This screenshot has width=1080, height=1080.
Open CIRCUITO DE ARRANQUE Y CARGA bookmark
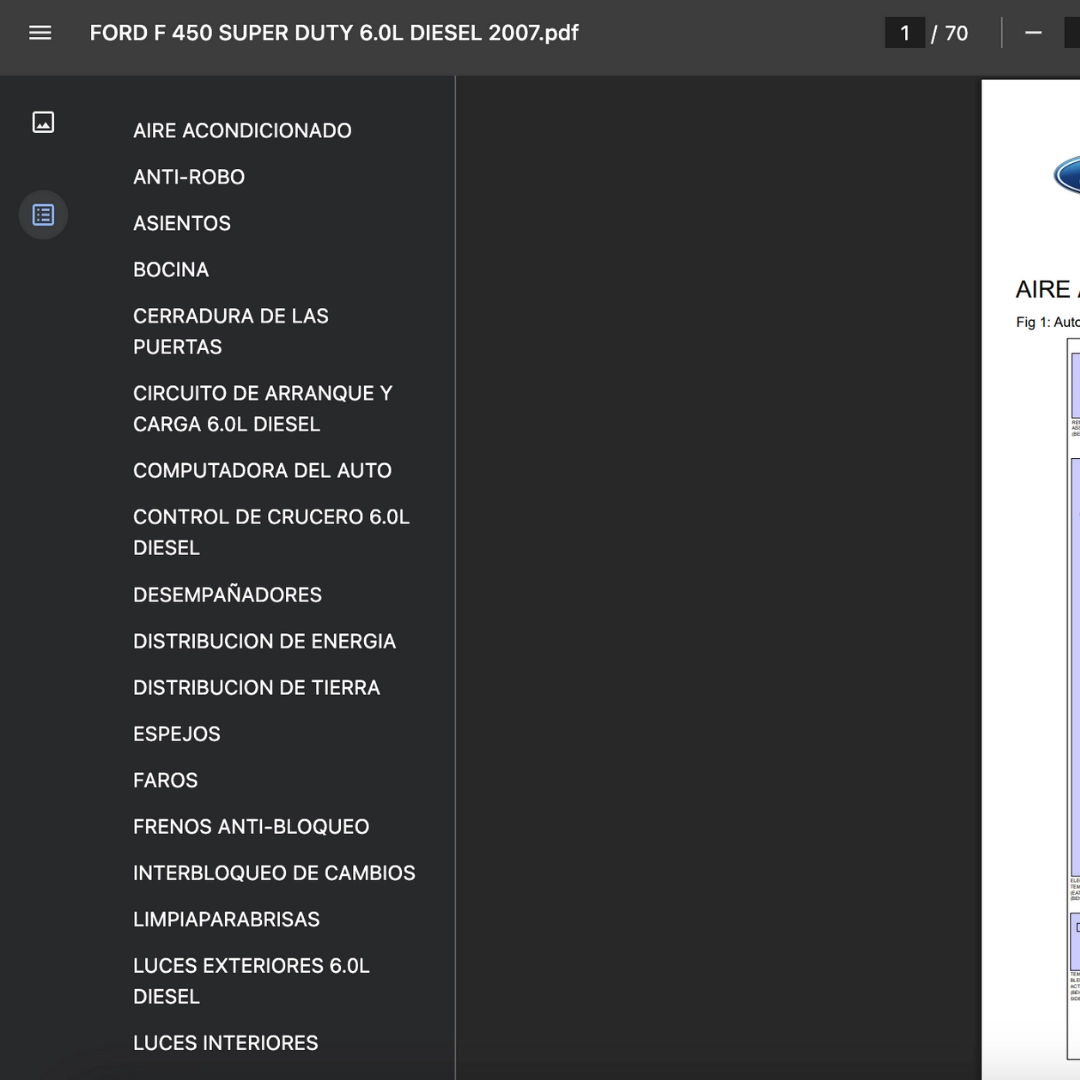[x=263, y=408]
